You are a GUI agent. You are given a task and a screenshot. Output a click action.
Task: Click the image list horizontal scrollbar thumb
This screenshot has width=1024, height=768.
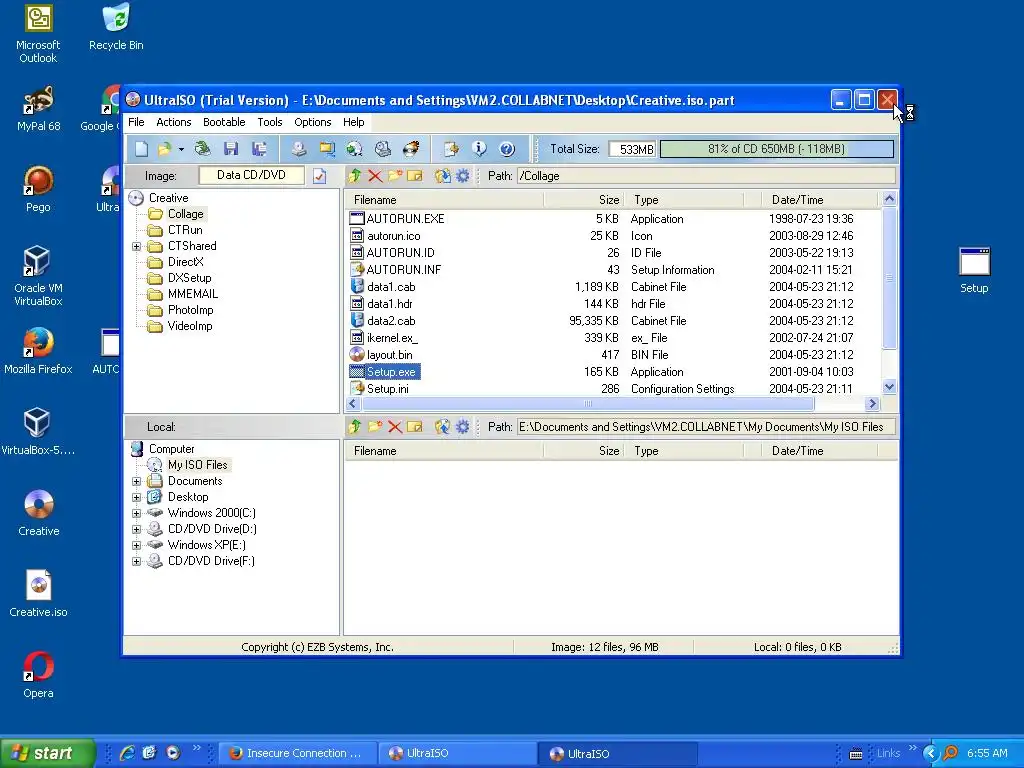[588, 404]
